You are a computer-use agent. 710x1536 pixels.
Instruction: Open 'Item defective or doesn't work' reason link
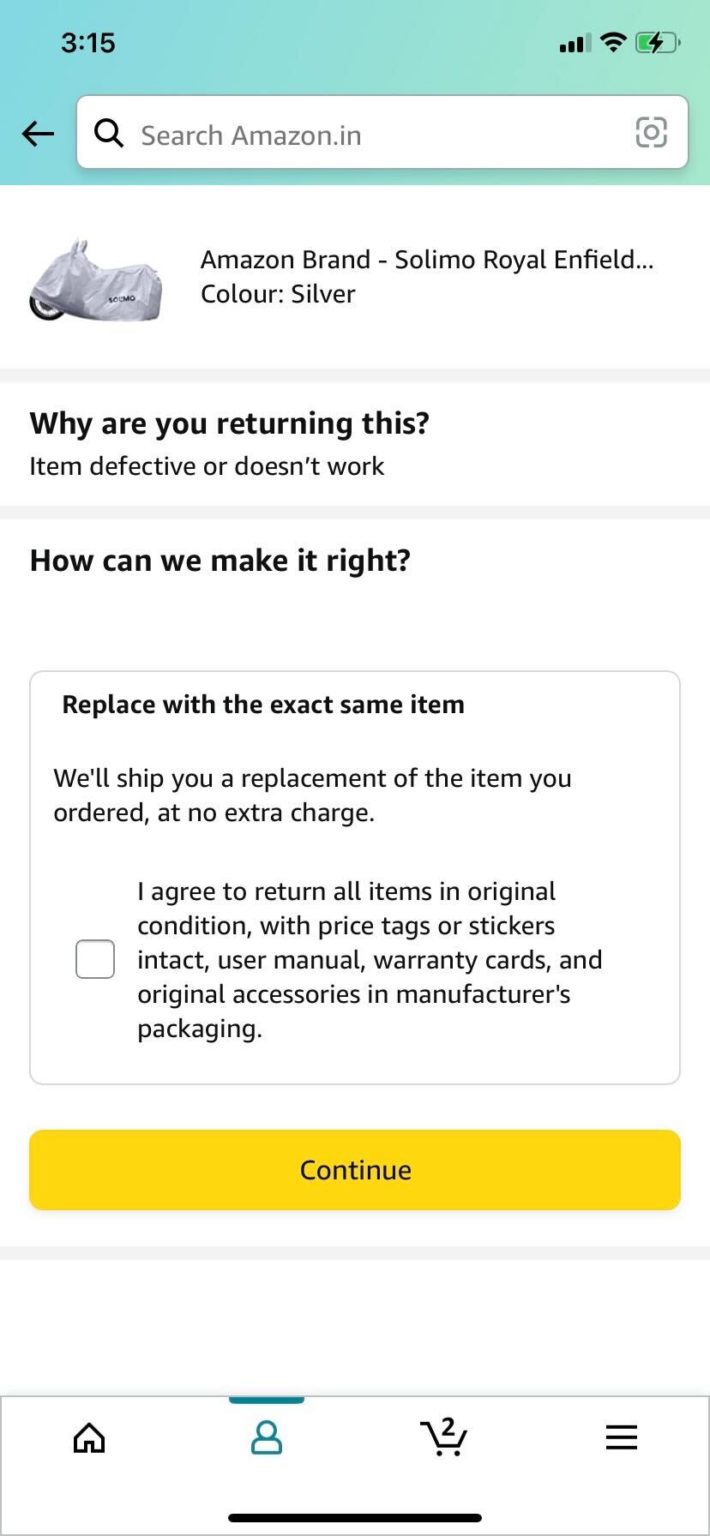(205, 465)
